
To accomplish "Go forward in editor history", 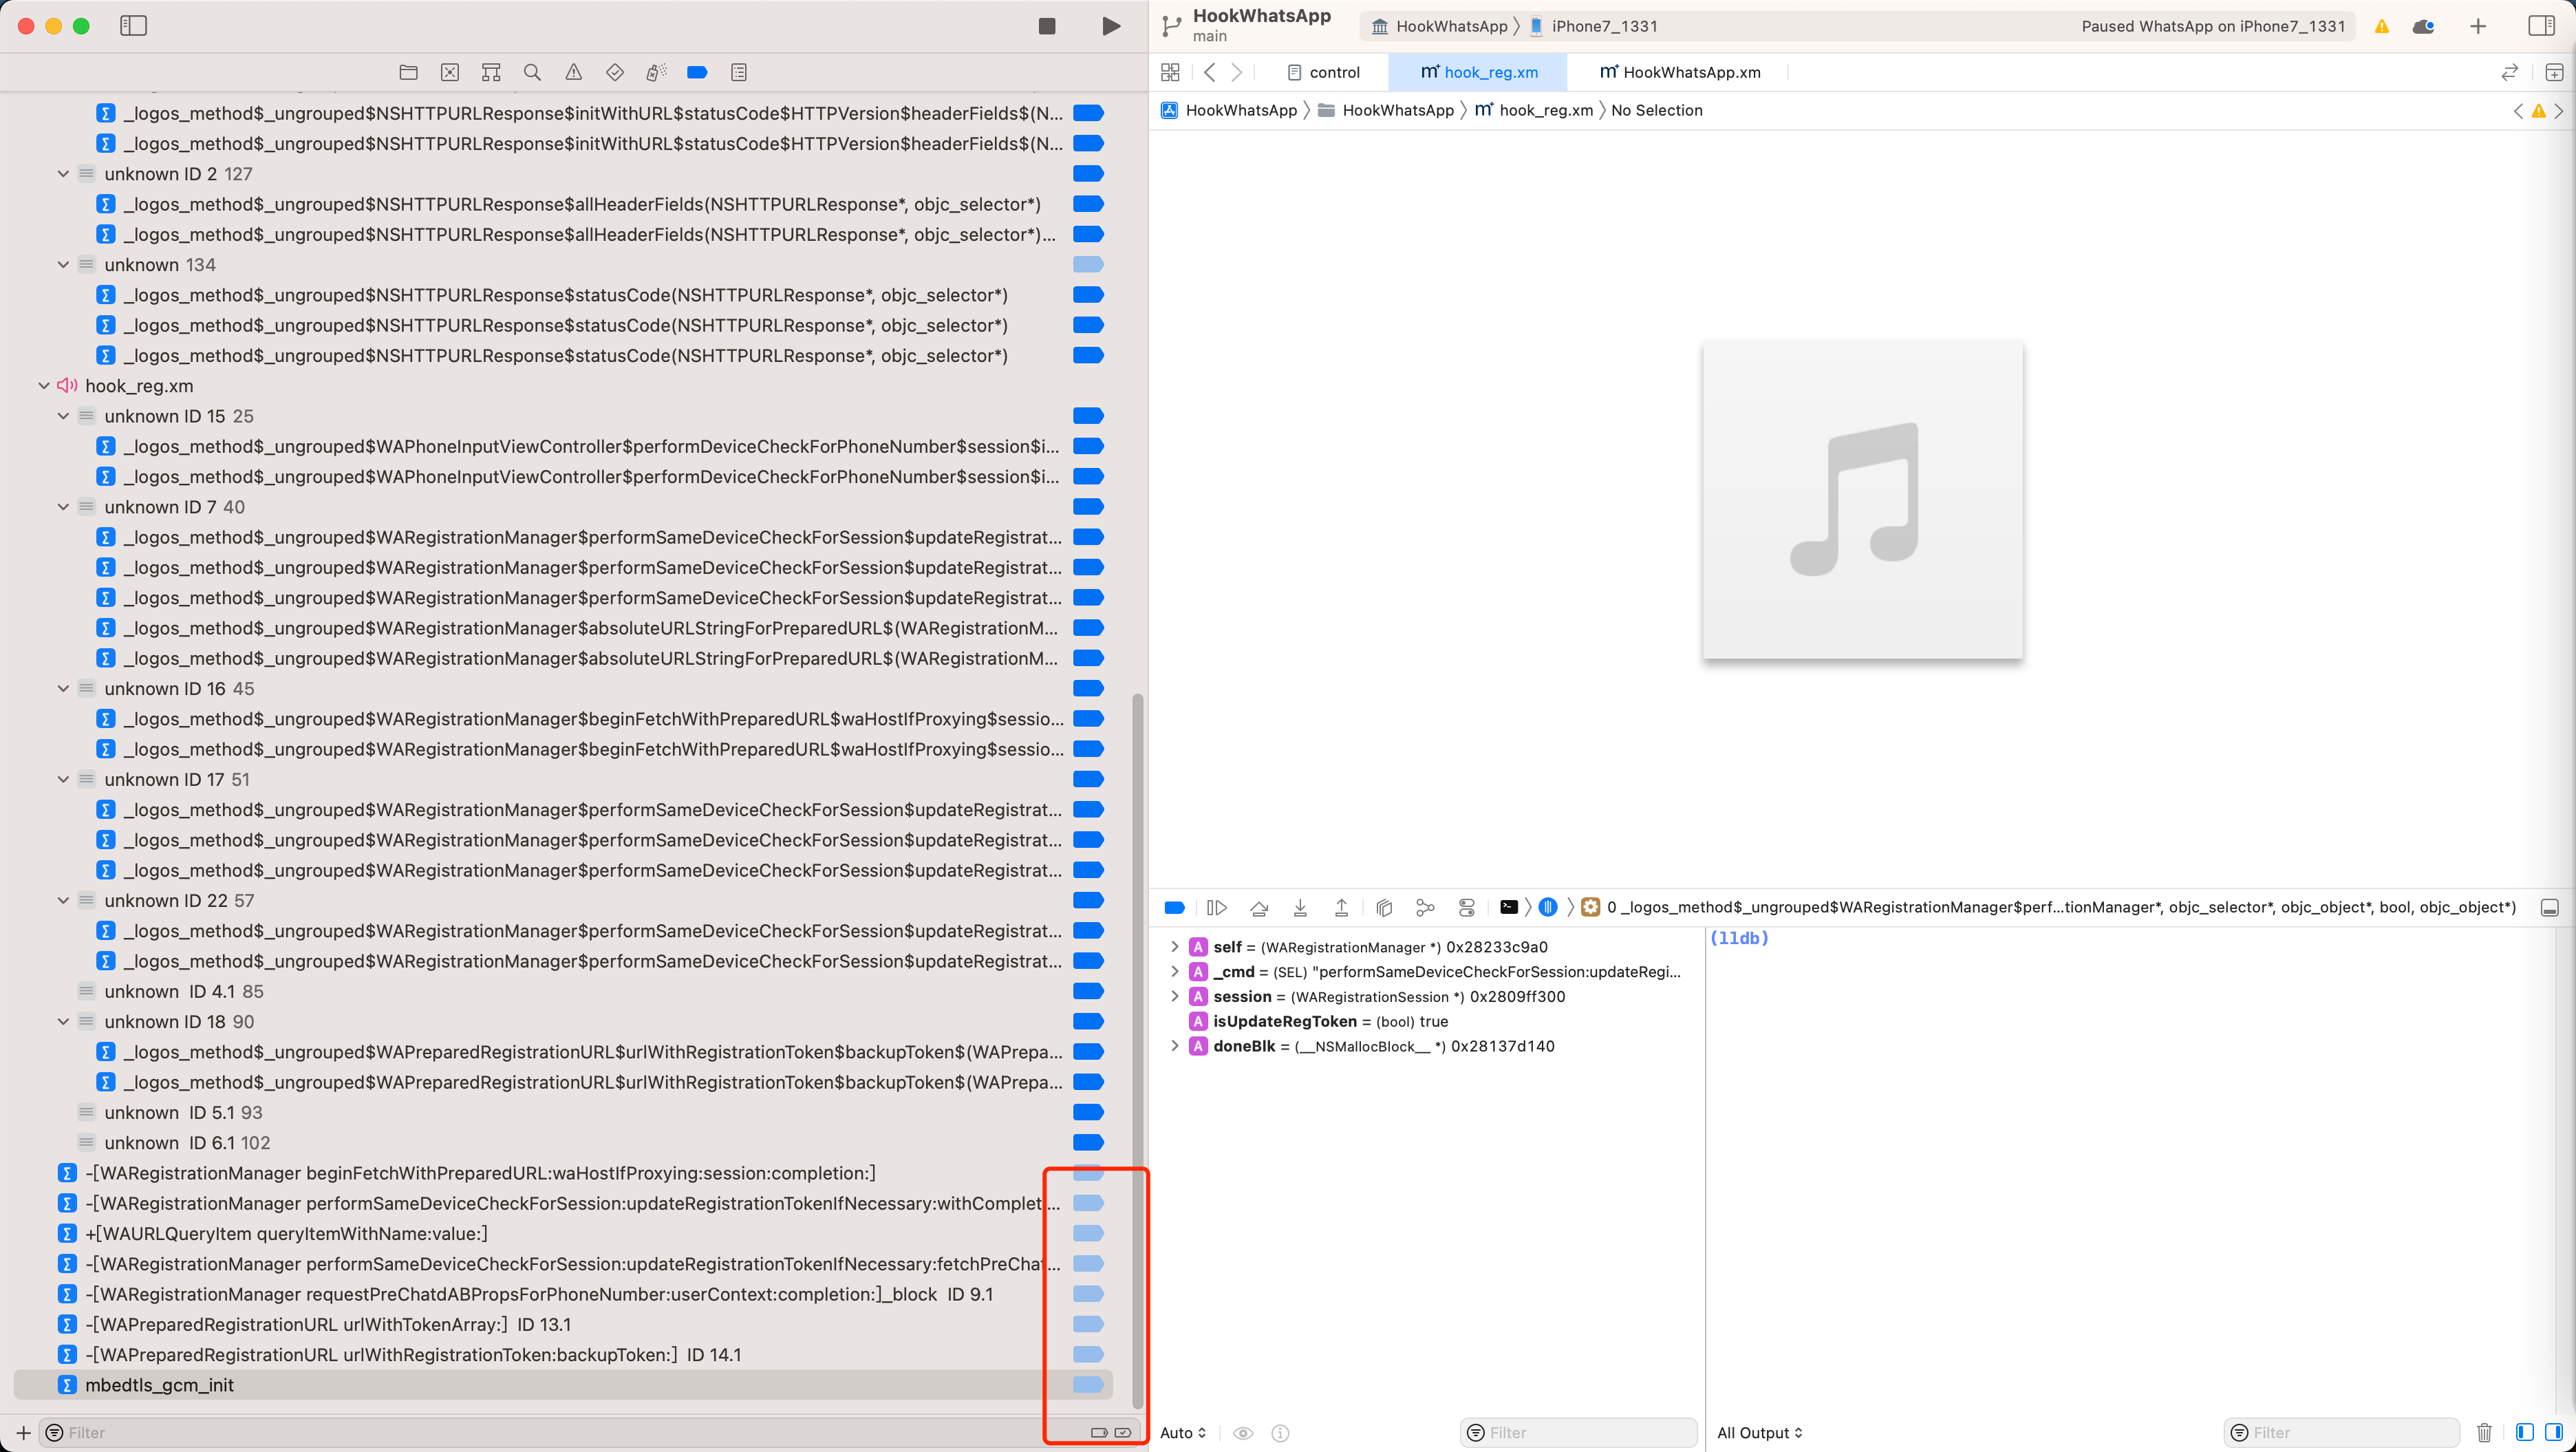I will tap(1237, 72).
